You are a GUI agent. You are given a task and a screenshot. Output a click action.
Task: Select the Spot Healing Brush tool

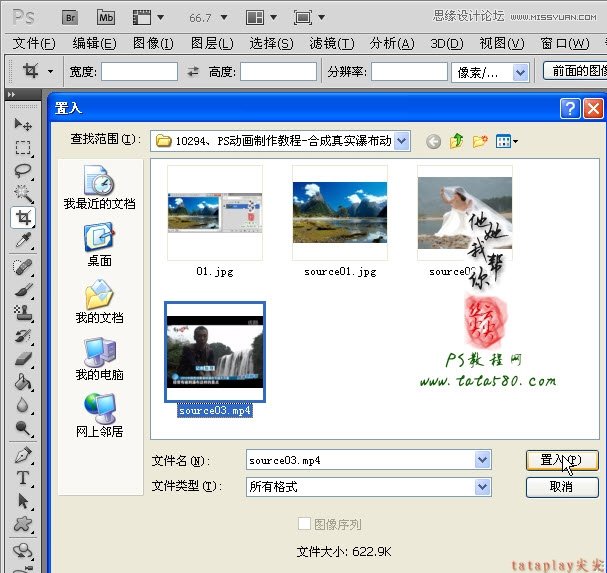23,267
